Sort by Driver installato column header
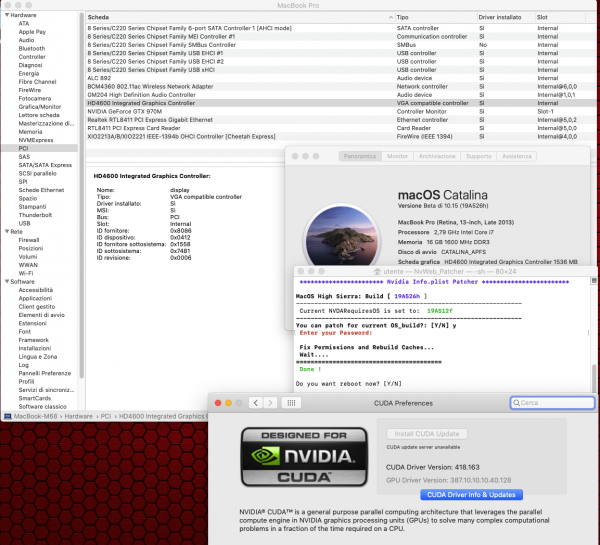This screenshot has width=600, height=545. (x=505, y=17)
